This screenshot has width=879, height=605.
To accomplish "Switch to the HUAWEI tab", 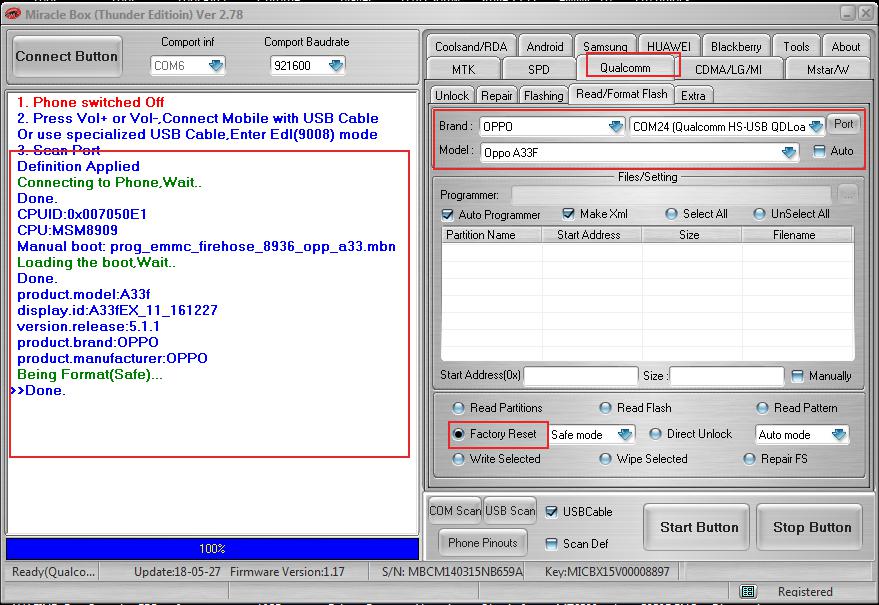I will pyautogui.click(x=669, y=47).
